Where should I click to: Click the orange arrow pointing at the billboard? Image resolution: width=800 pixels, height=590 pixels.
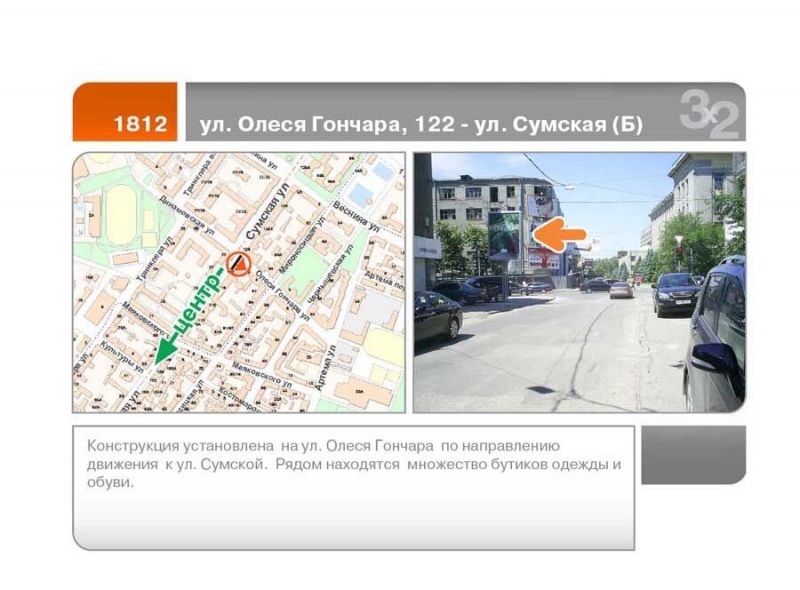pos(560,234)
